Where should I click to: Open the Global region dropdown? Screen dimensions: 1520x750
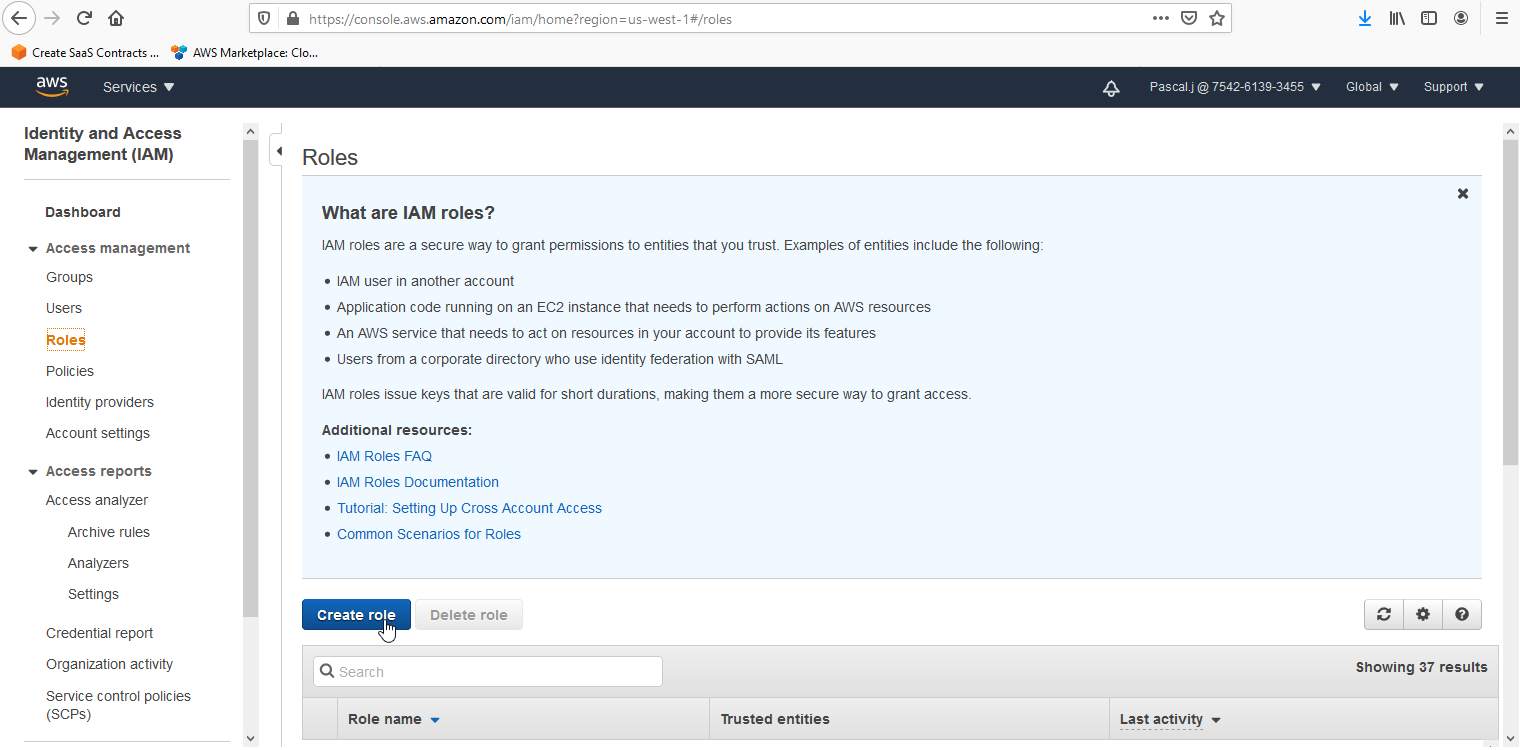pos(1372,87)
